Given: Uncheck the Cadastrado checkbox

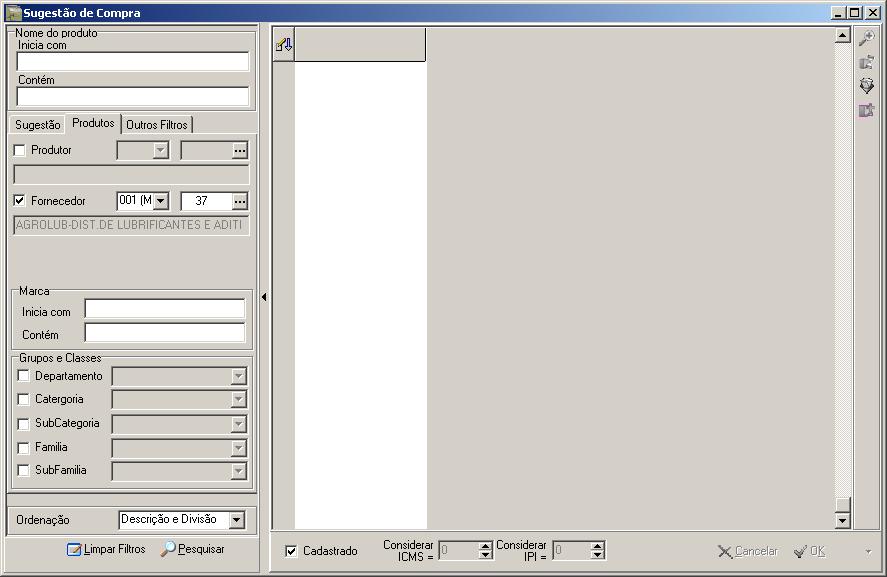Looking at the screenshot, I should point(289,549).
